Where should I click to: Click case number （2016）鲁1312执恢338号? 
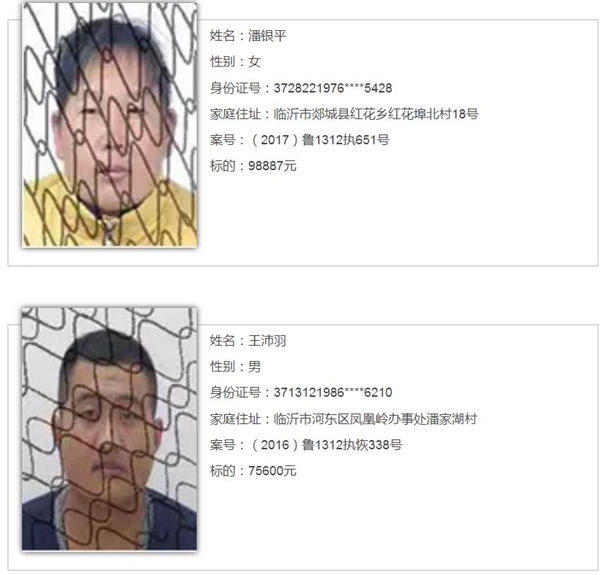325,445
